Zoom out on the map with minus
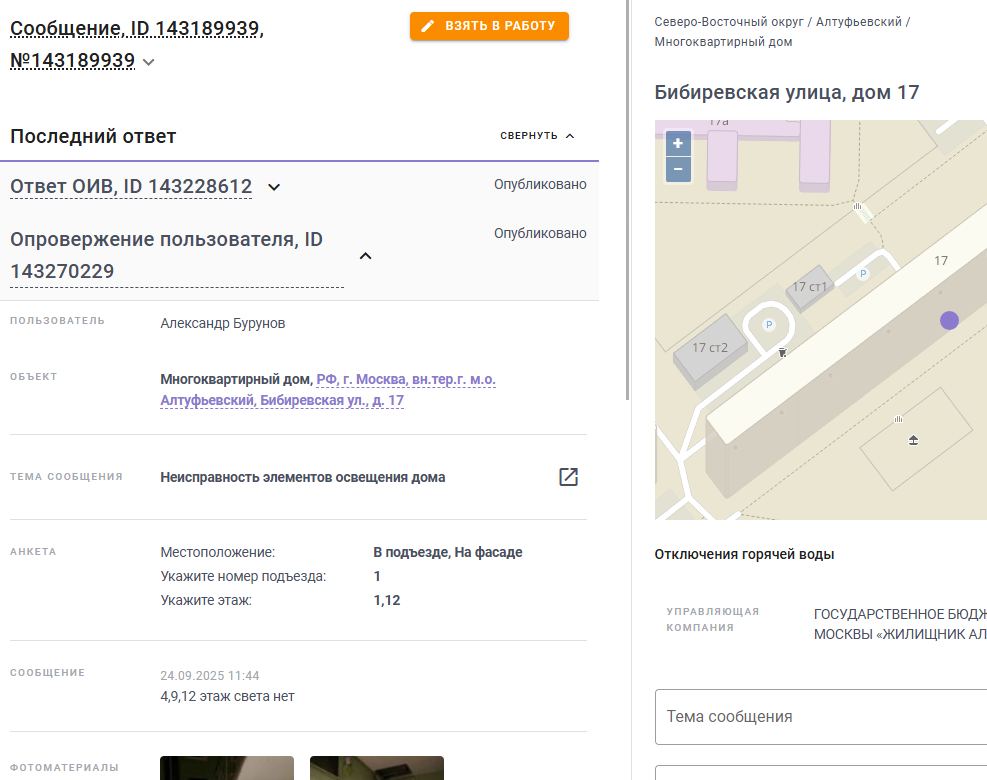Viewport: 987px width, 780px height. pyautogui.click(x=678, y=169)
